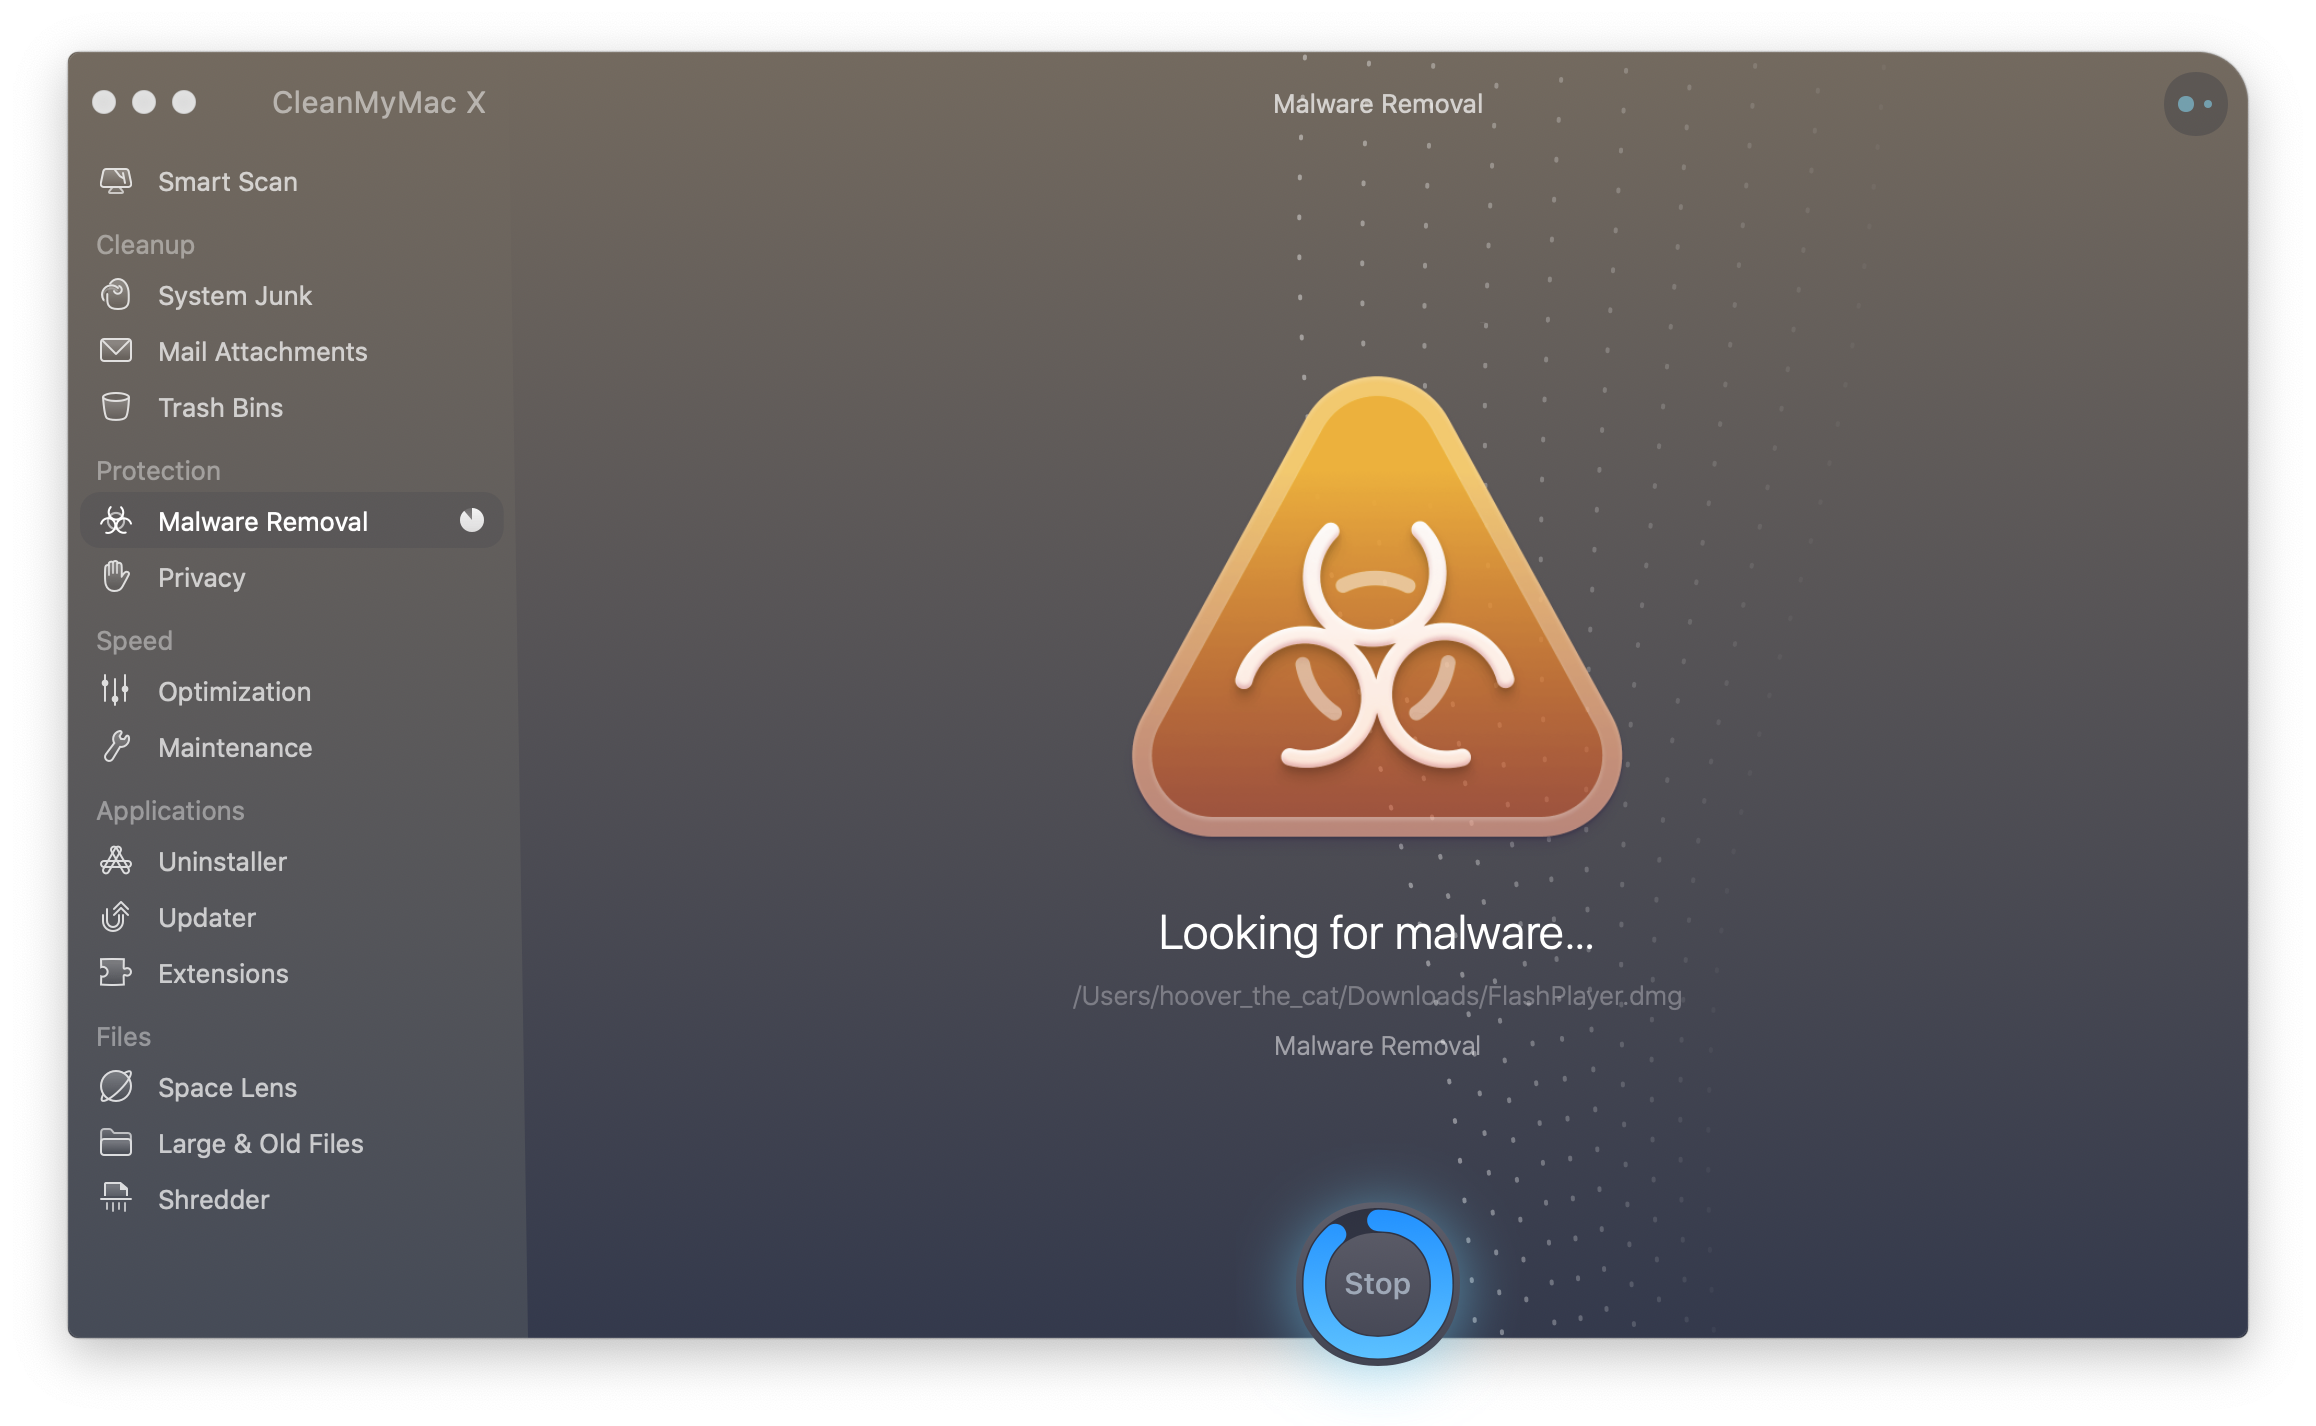2316x1426 pixels.
Task: Stop the malware scan
Action: click(x=1377, y=1284)
